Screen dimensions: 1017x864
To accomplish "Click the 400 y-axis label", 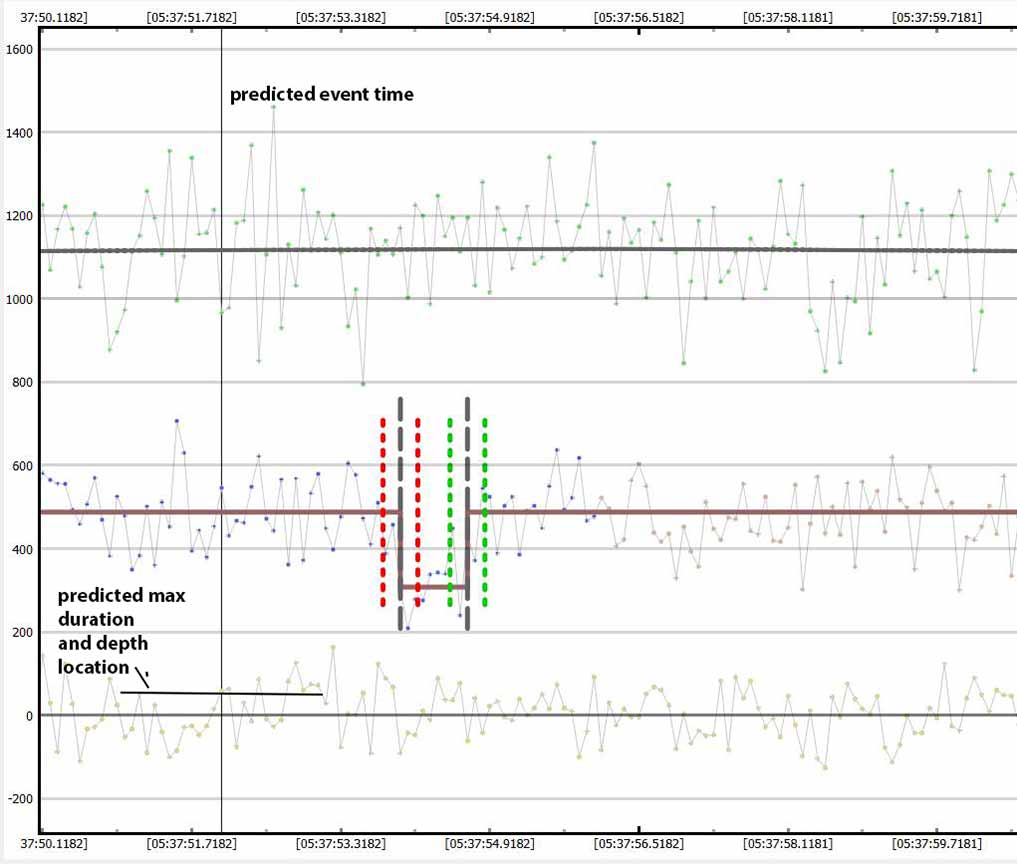I will click(22, 549).
